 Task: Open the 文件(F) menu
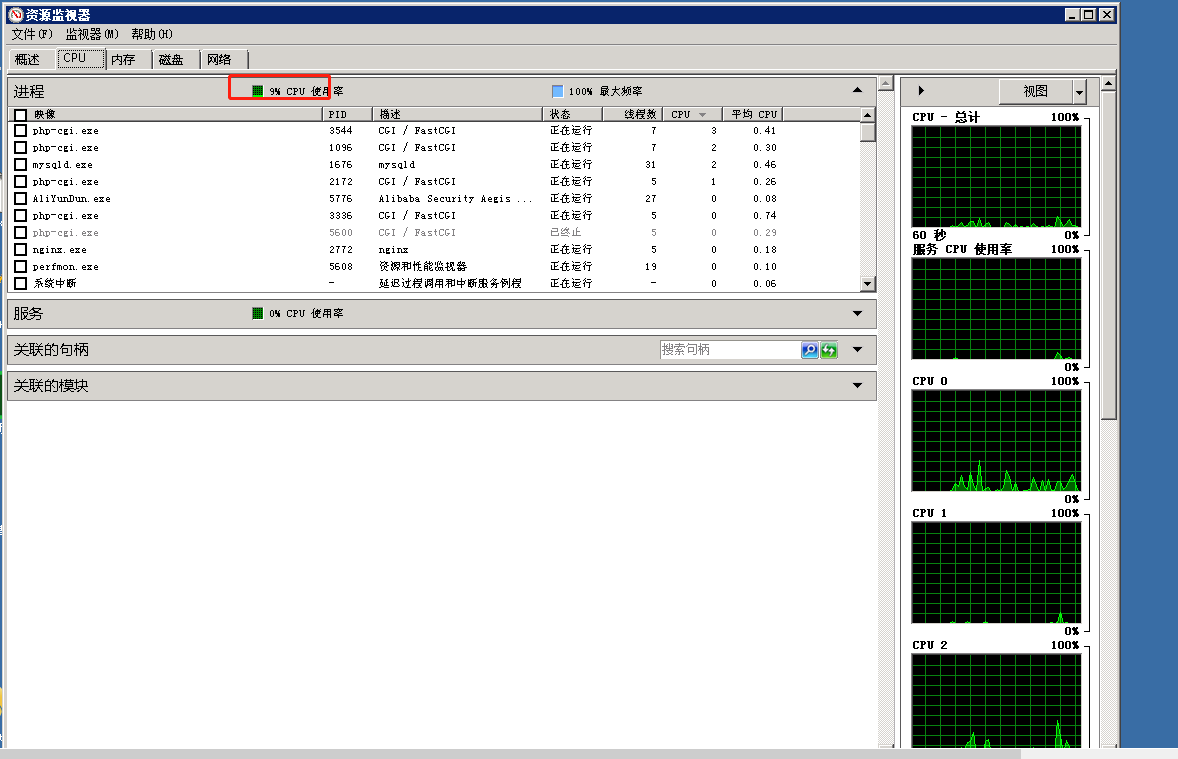(x=32, y=35)
